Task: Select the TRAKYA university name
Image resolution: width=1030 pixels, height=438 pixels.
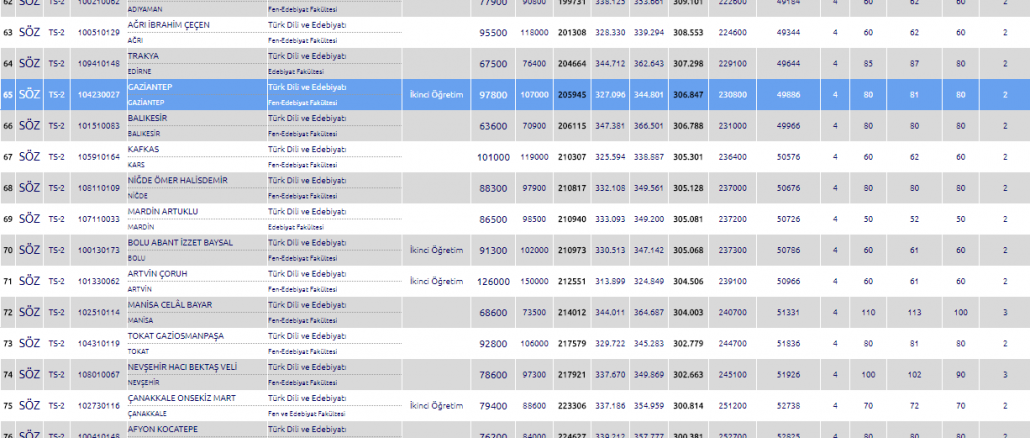Action: 143,56
